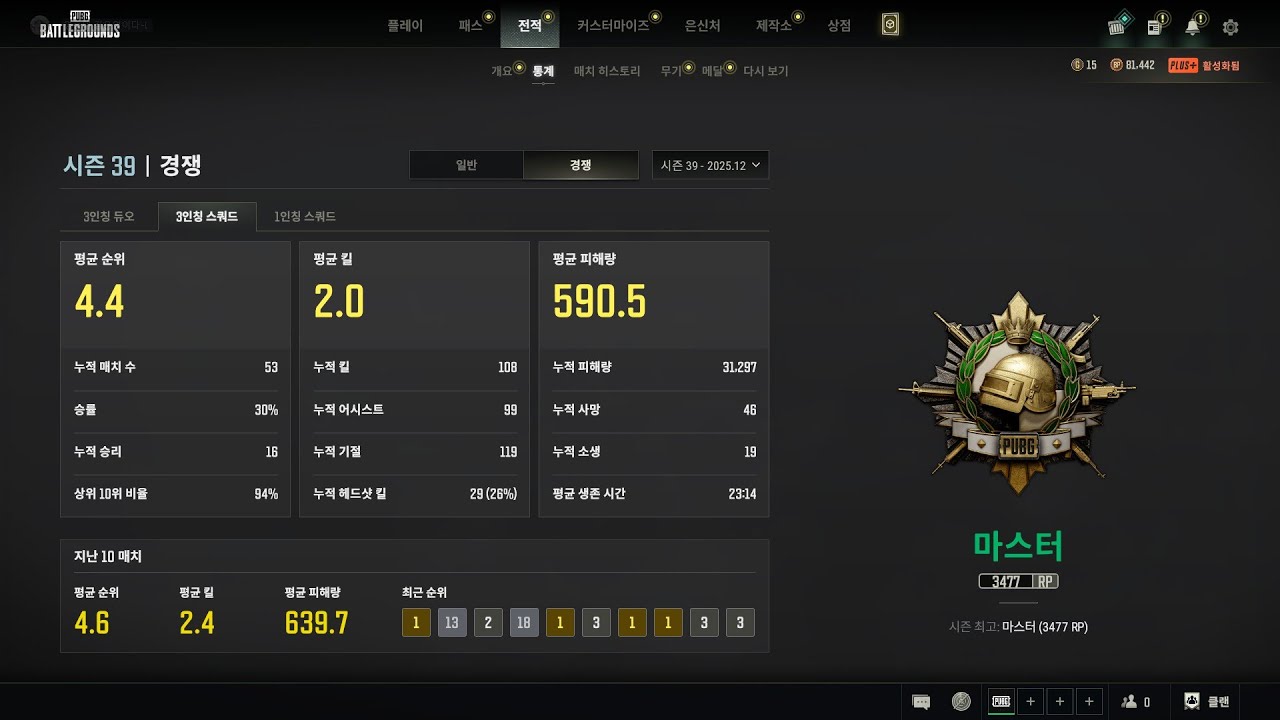Click the empty plus slot beside PUBG slot
Image resolution: width=1280 pixels, height=720 pixels.
(1031, 702)
